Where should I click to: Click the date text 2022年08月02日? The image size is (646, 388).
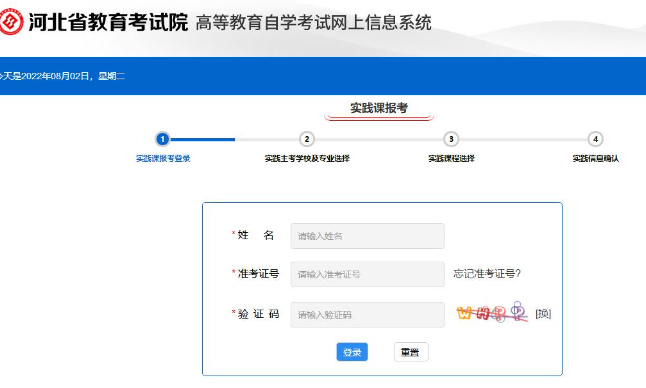[x=55, y=76]
